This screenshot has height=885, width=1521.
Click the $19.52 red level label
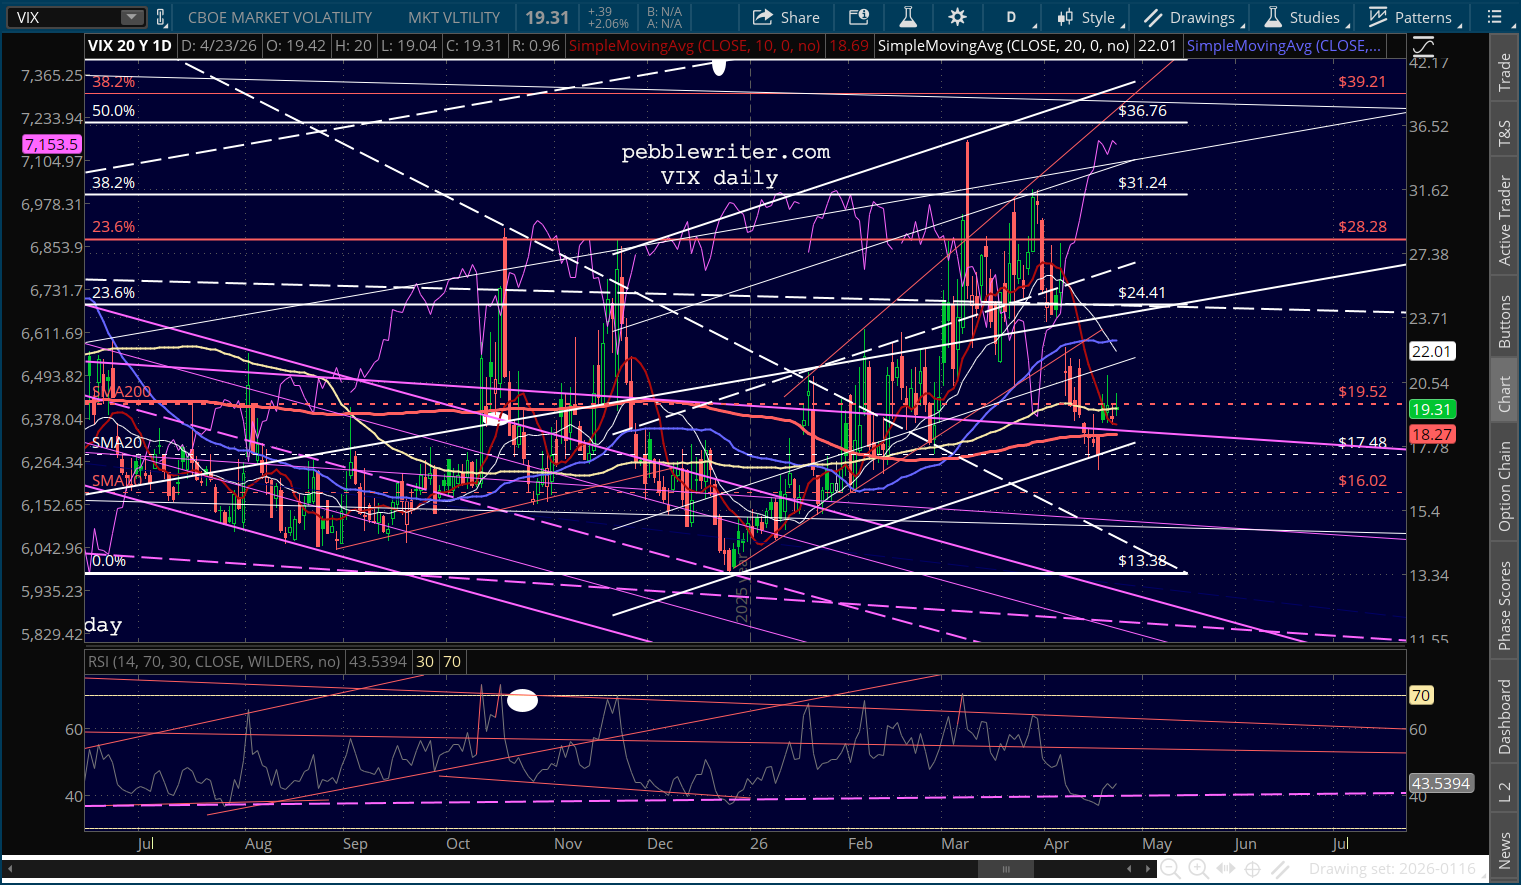pyautogui.click(x=1362, y=392)
